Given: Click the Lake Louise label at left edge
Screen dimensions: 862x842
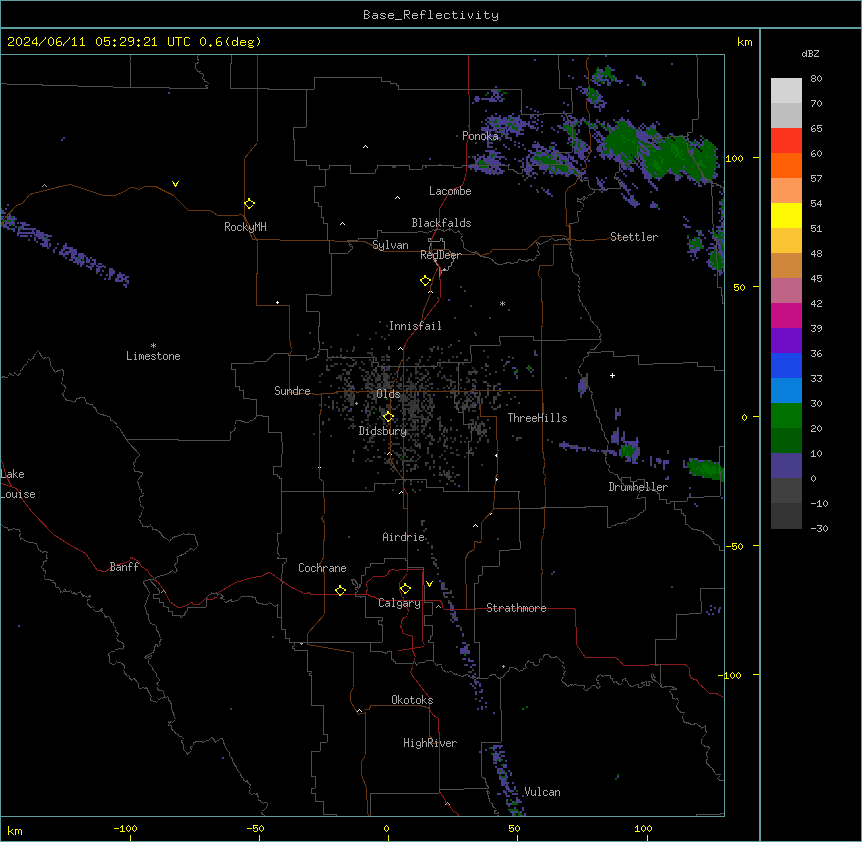Looking at the screenshot, I should coord(18,484).
